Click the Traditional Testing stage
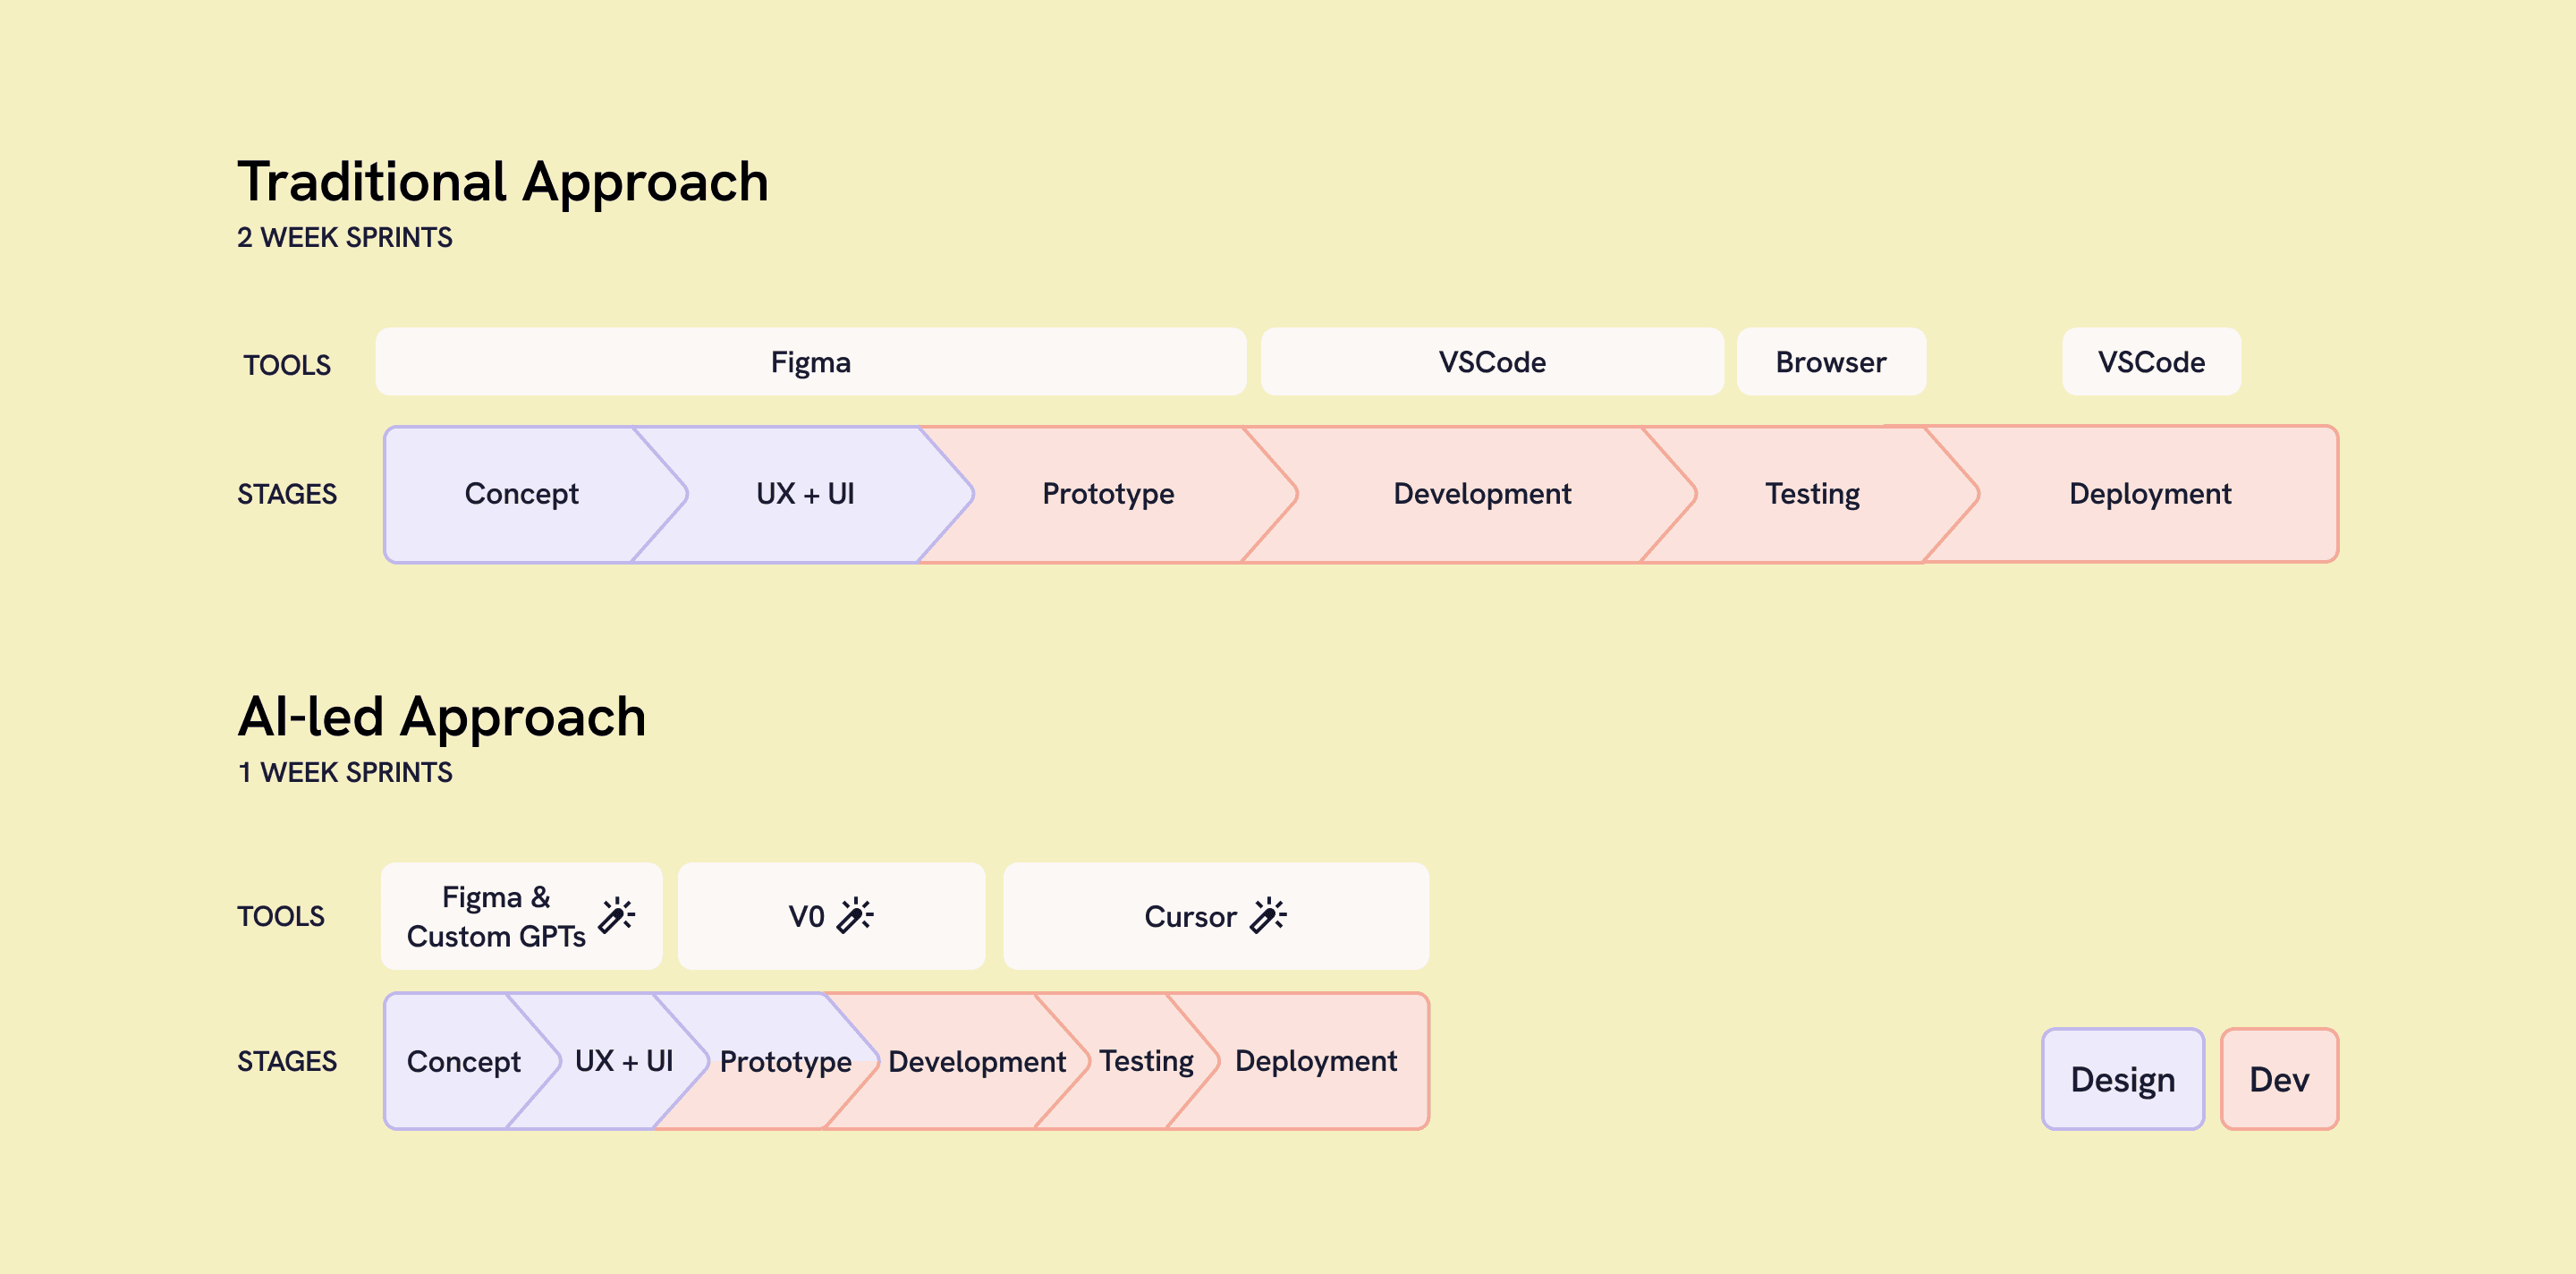This screenshot has height=1274, width=2576. click(x=1812, y=494)
